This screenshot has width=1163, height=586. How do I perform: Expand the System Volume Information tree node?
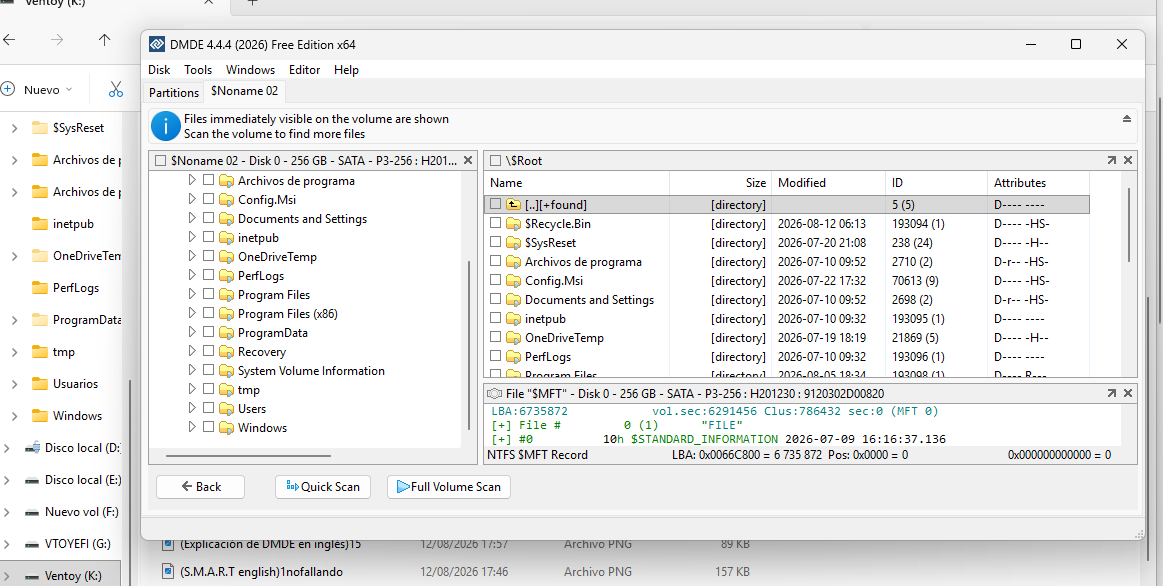click(x=192, y=371)
